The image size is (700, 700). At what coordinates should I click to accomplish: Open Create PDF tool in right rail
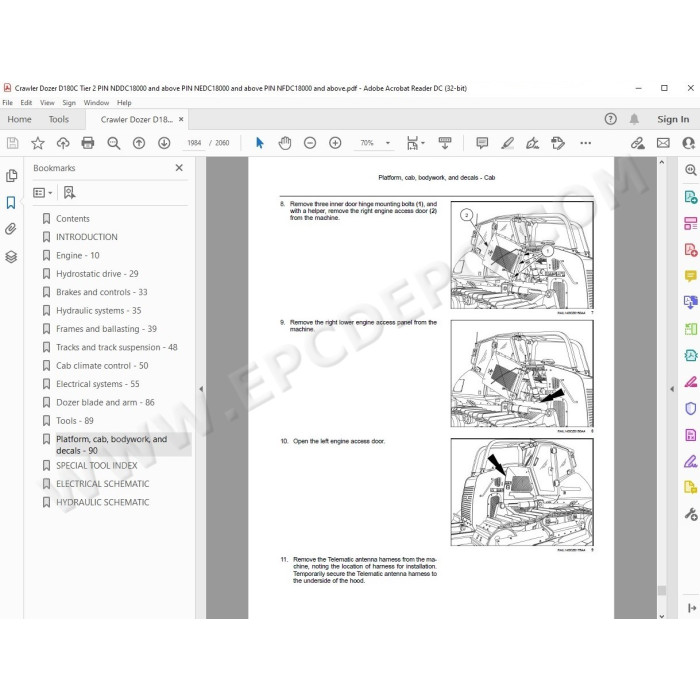click(x=691, y=250)
